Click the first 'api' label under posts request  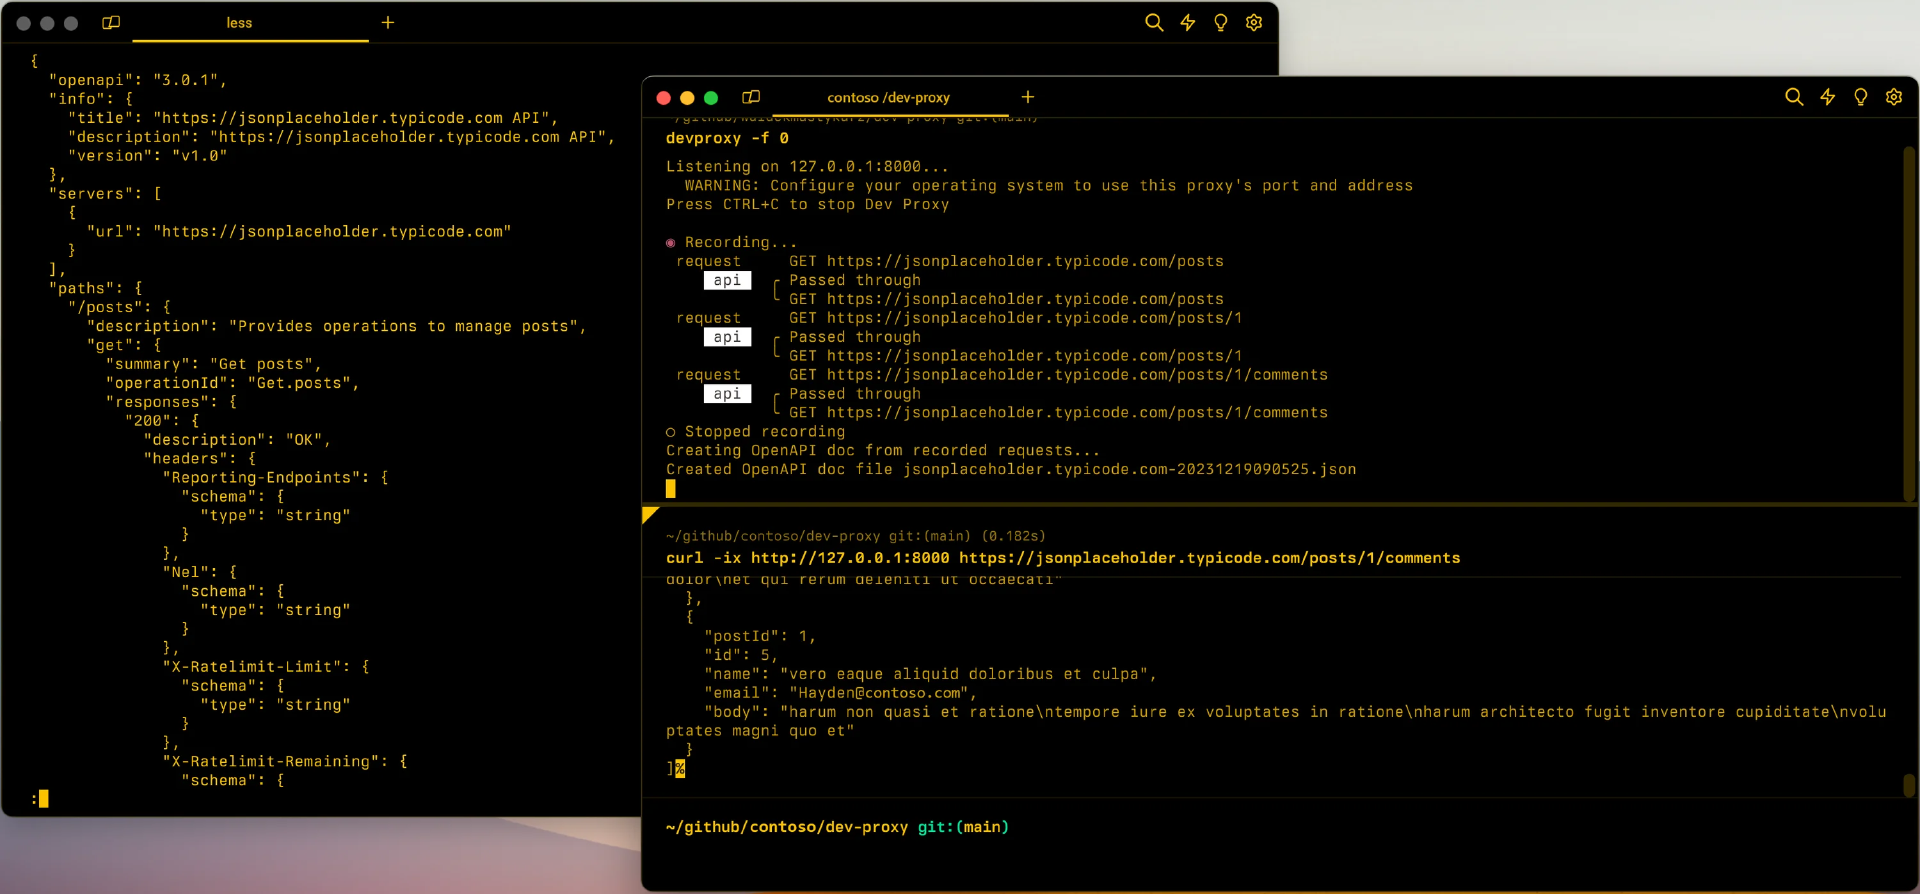(x=727, y=280)
